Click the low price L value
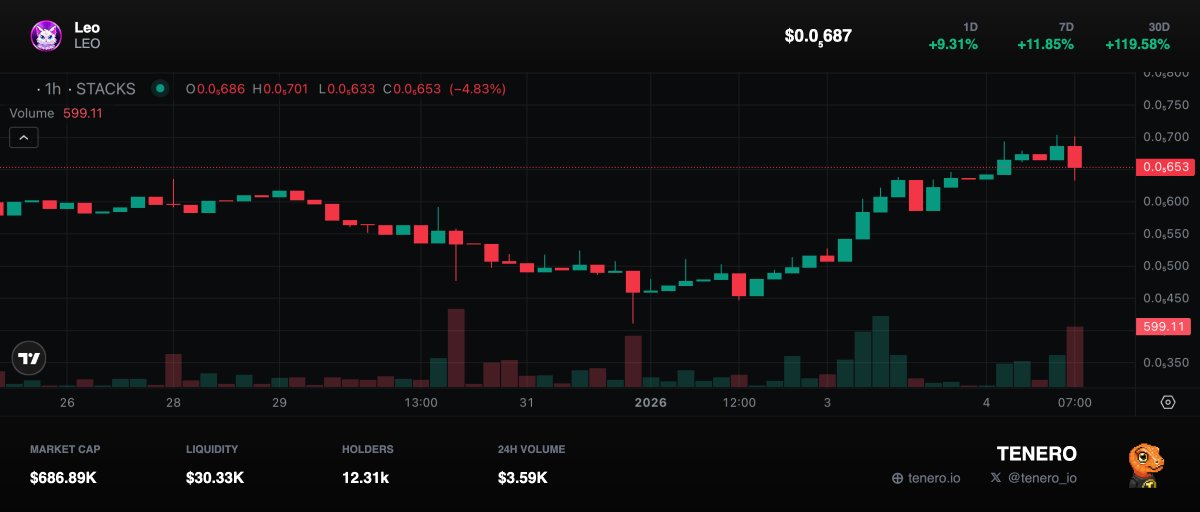The height and width of the screenshot is (512, 1200). click(x=351, y=89)
